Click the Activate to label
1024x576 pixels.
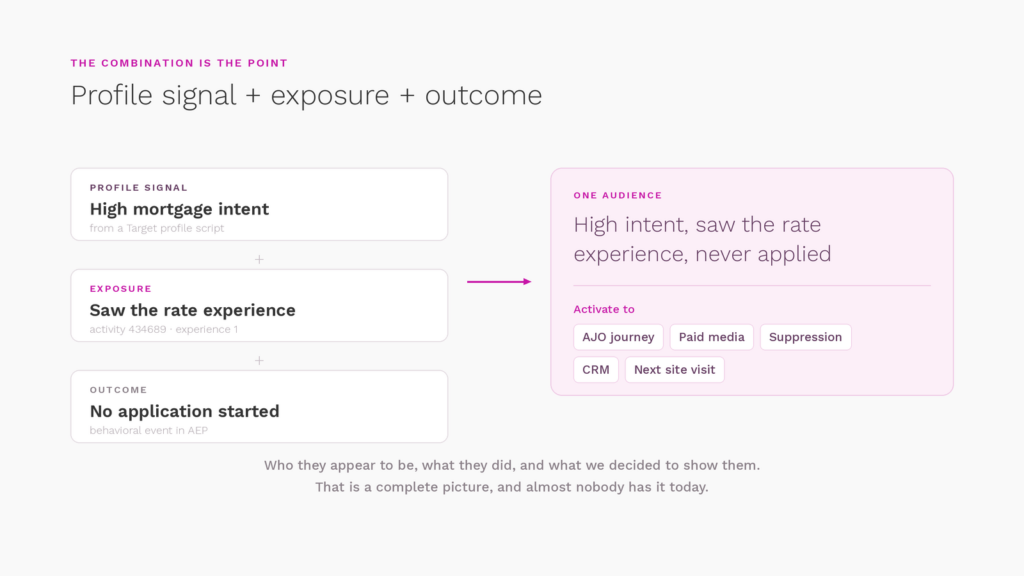pos(603,309)
